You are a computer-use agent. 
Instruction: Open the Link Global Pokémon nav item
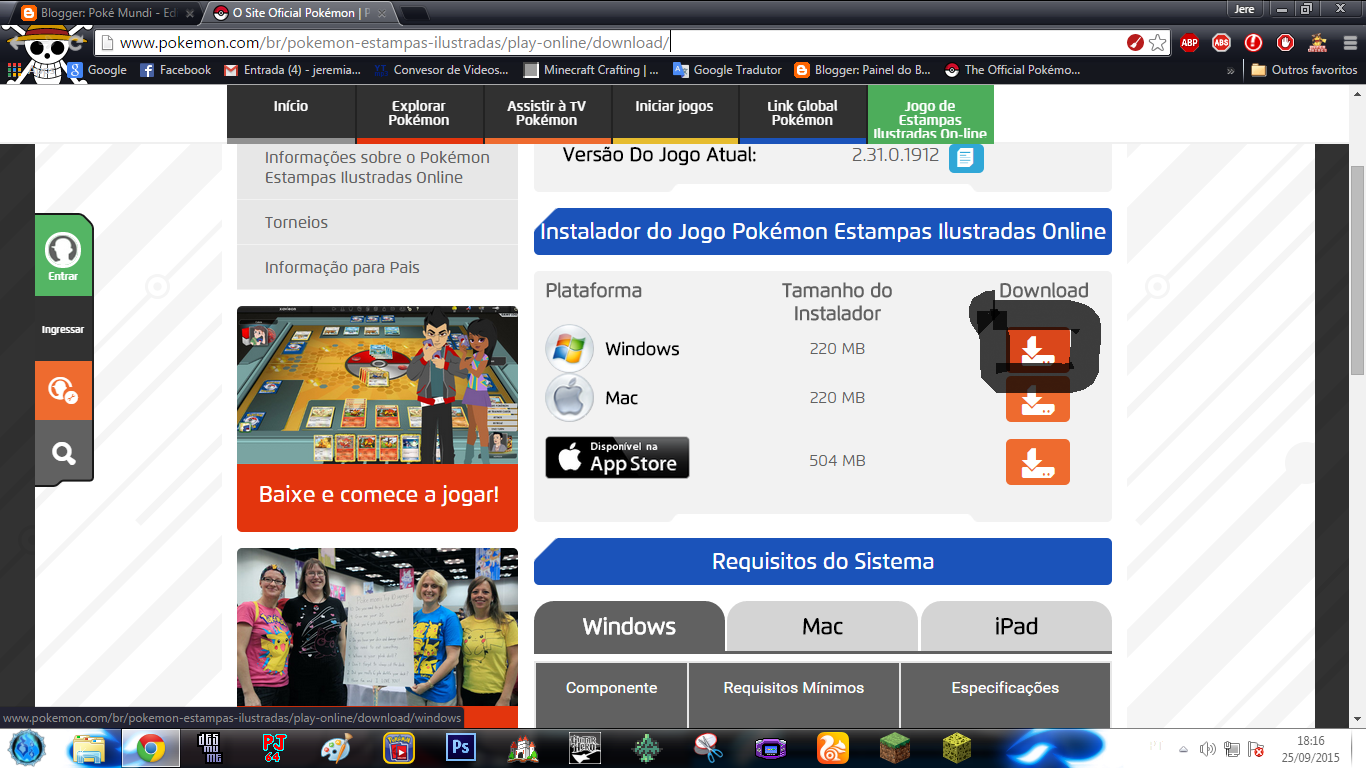click(x=803, y=112)
